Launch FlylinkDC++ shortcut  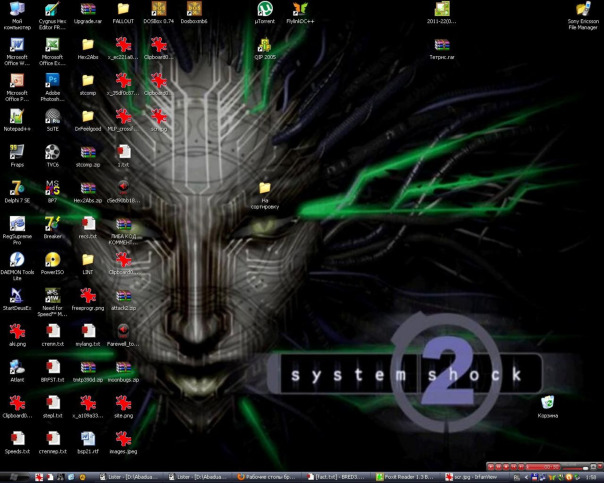[300, 13]
